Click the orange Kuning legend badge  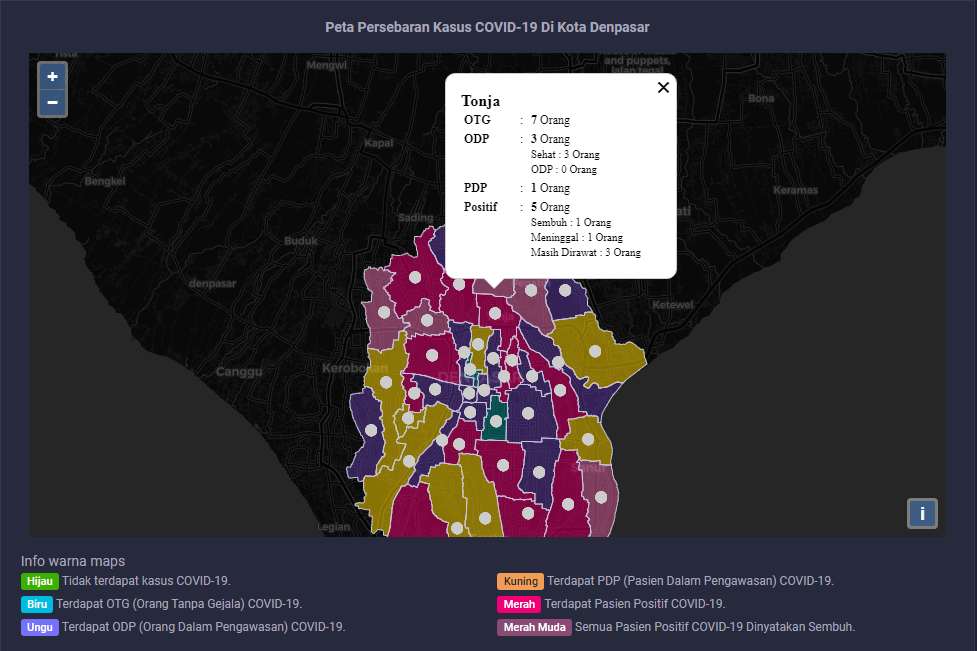coord(520,581)
